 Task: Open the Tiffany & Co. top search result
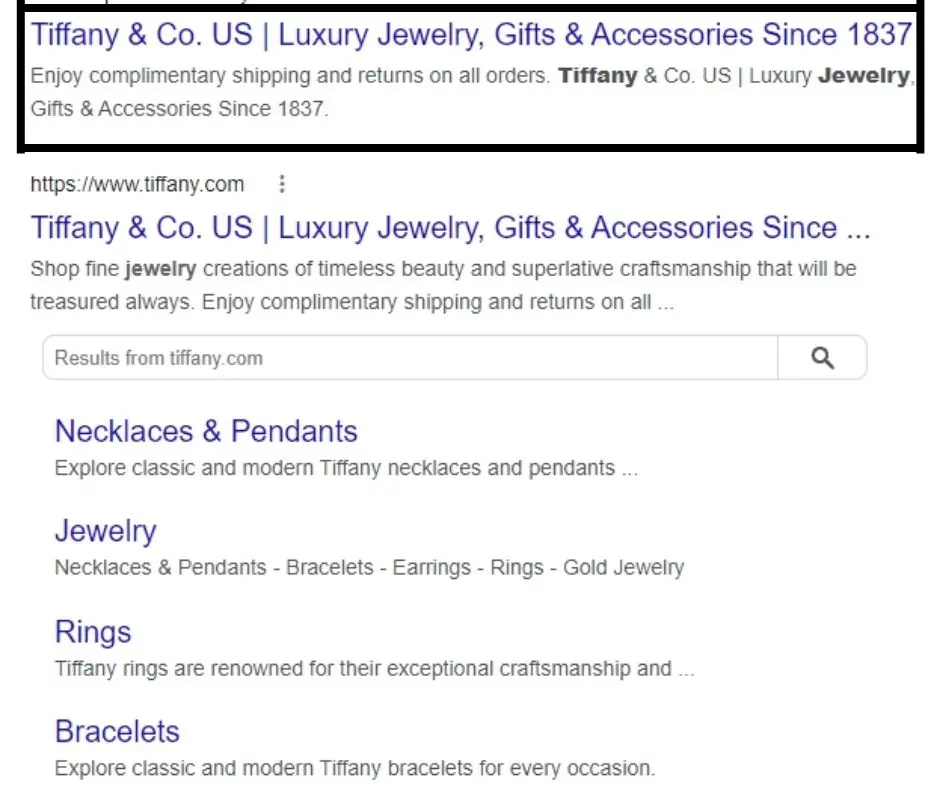(470, 35)
